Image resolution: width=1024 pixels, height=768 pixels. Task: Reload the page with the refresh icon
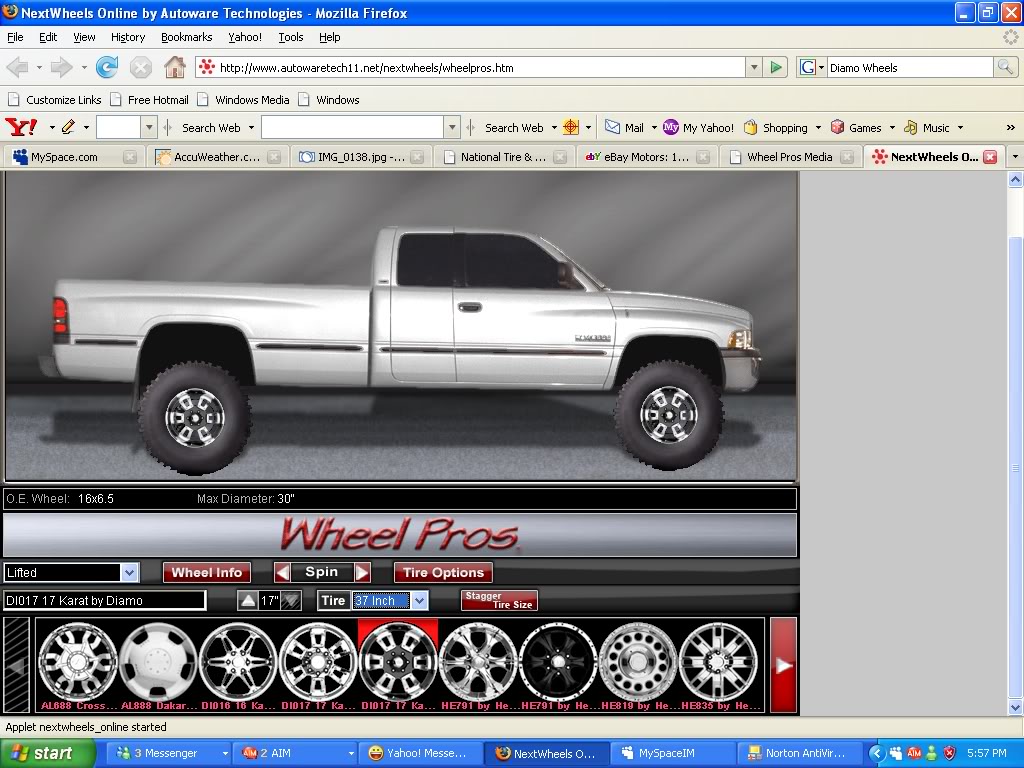107,67
